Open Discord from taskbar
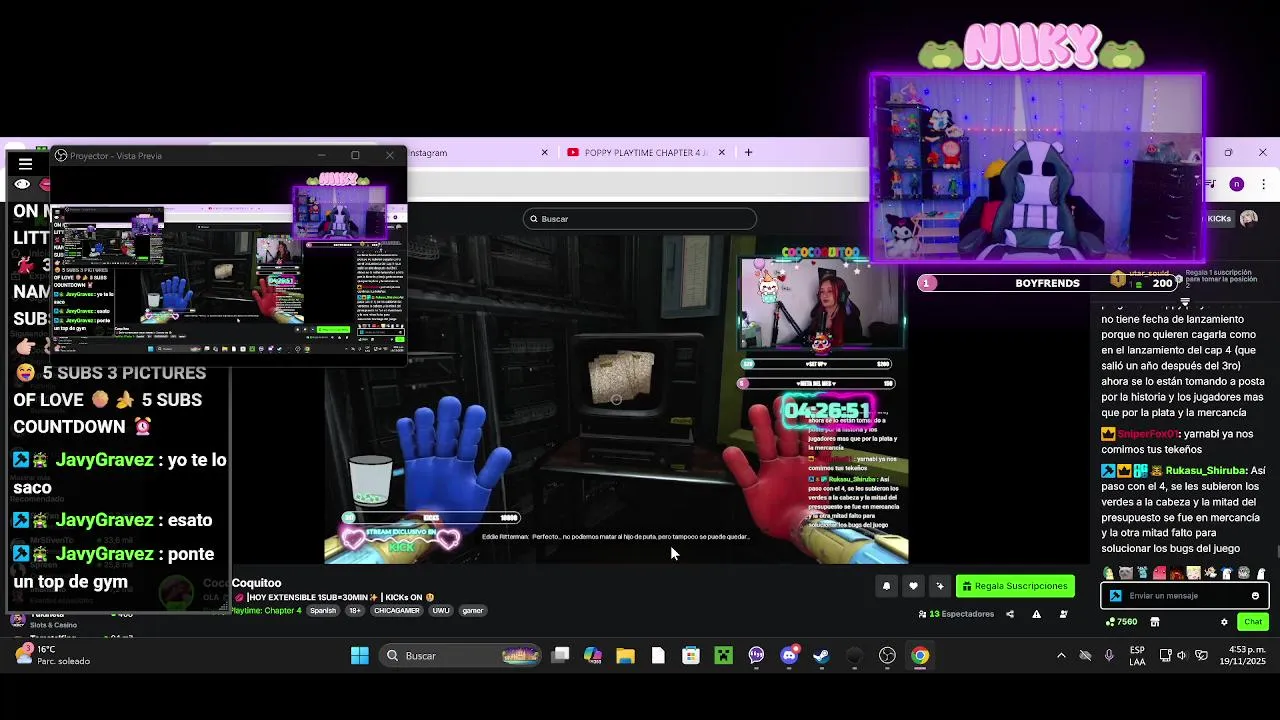This screenshot has height=720, width=1280. [x=789, y=656]
